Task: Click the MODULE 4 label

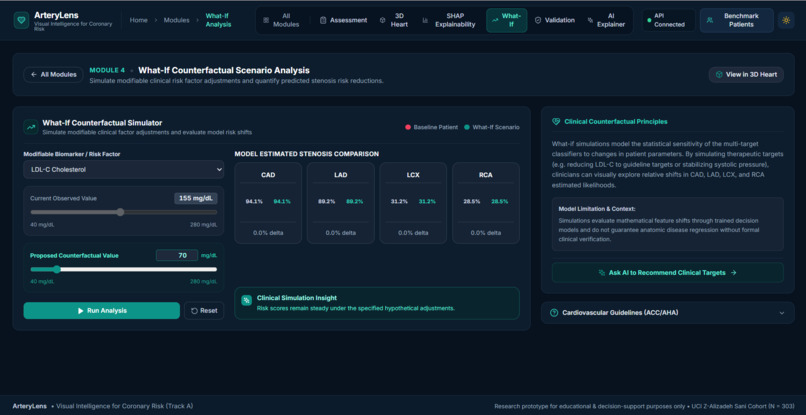Action: point(107,70)
